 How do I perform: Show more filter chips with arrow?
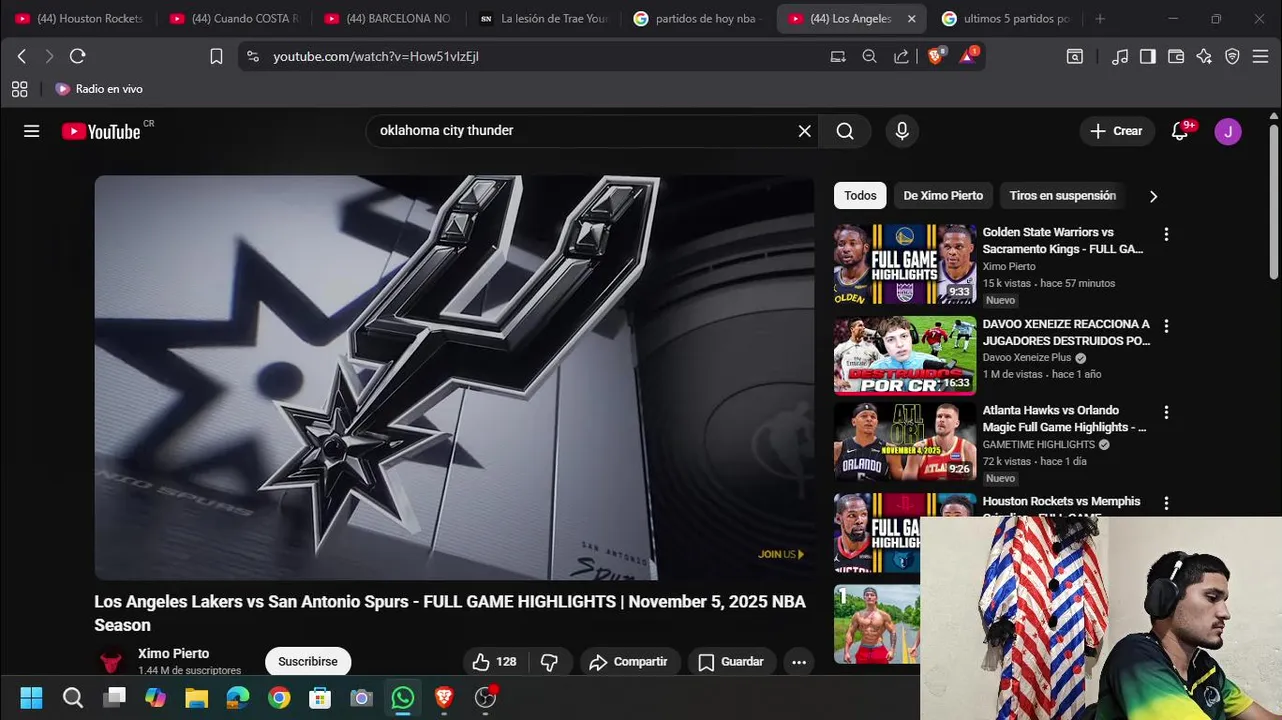1153,196
